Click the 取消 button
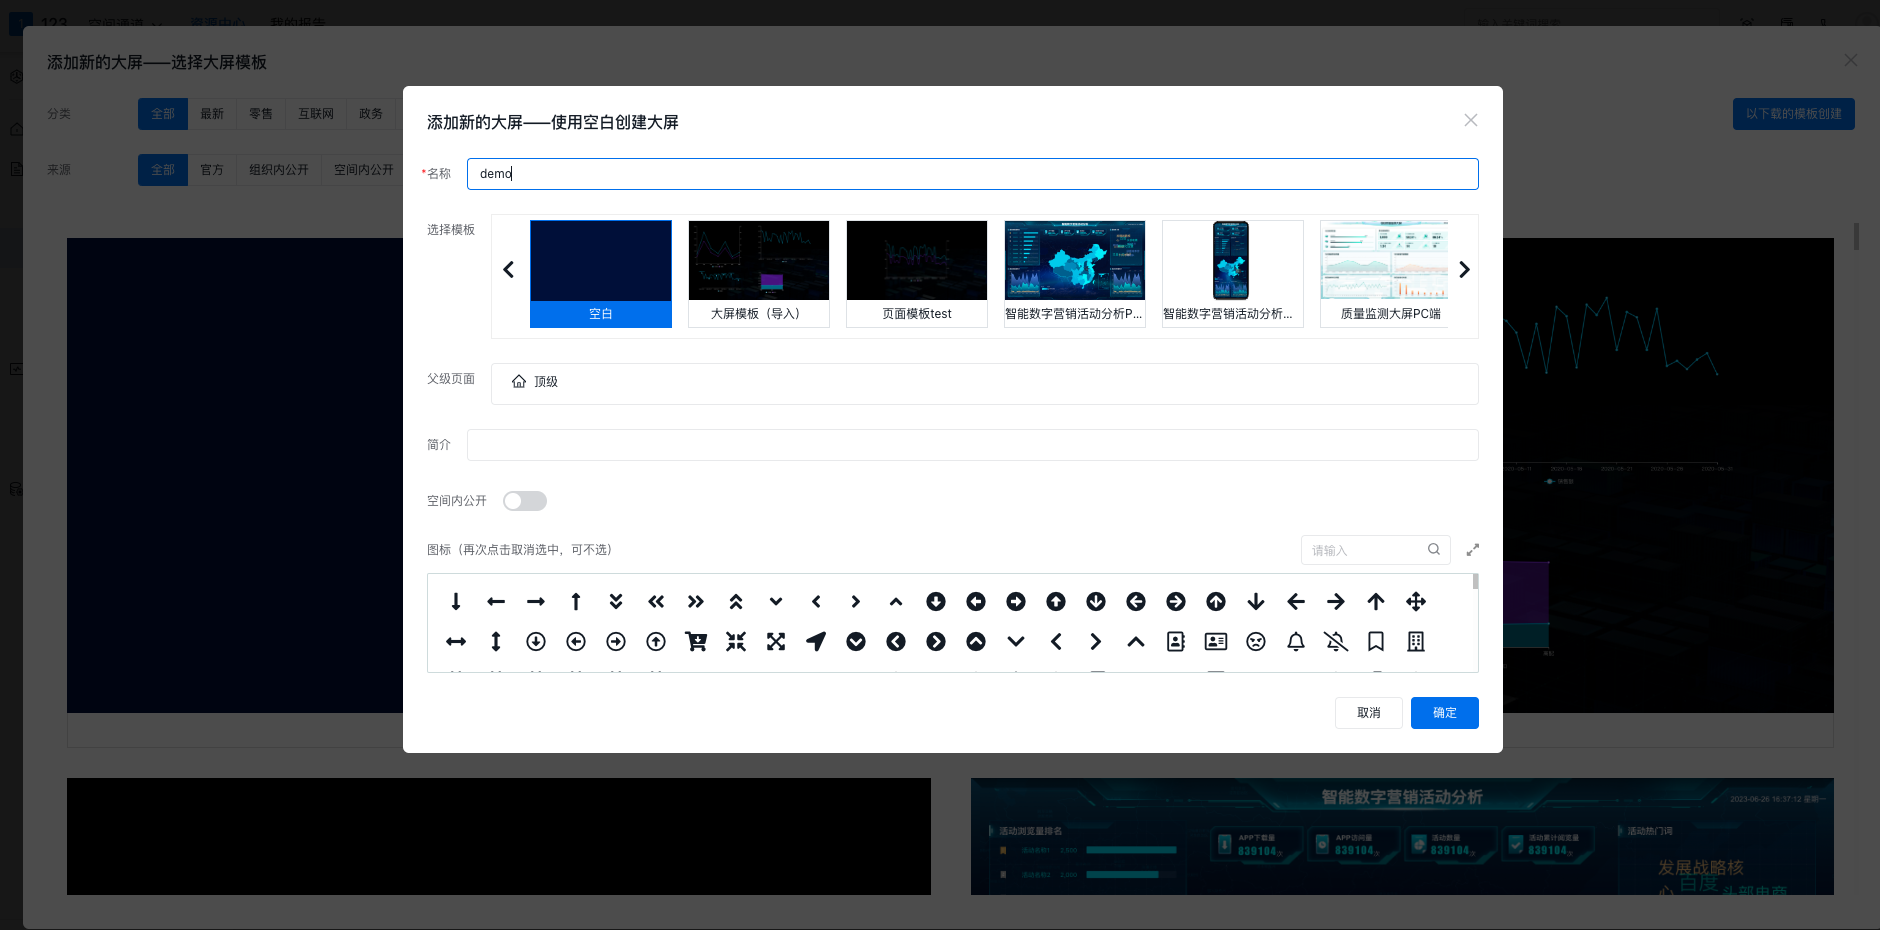Image resolution: width=1880 pixels, height=930 pixels. point(1369,713)
